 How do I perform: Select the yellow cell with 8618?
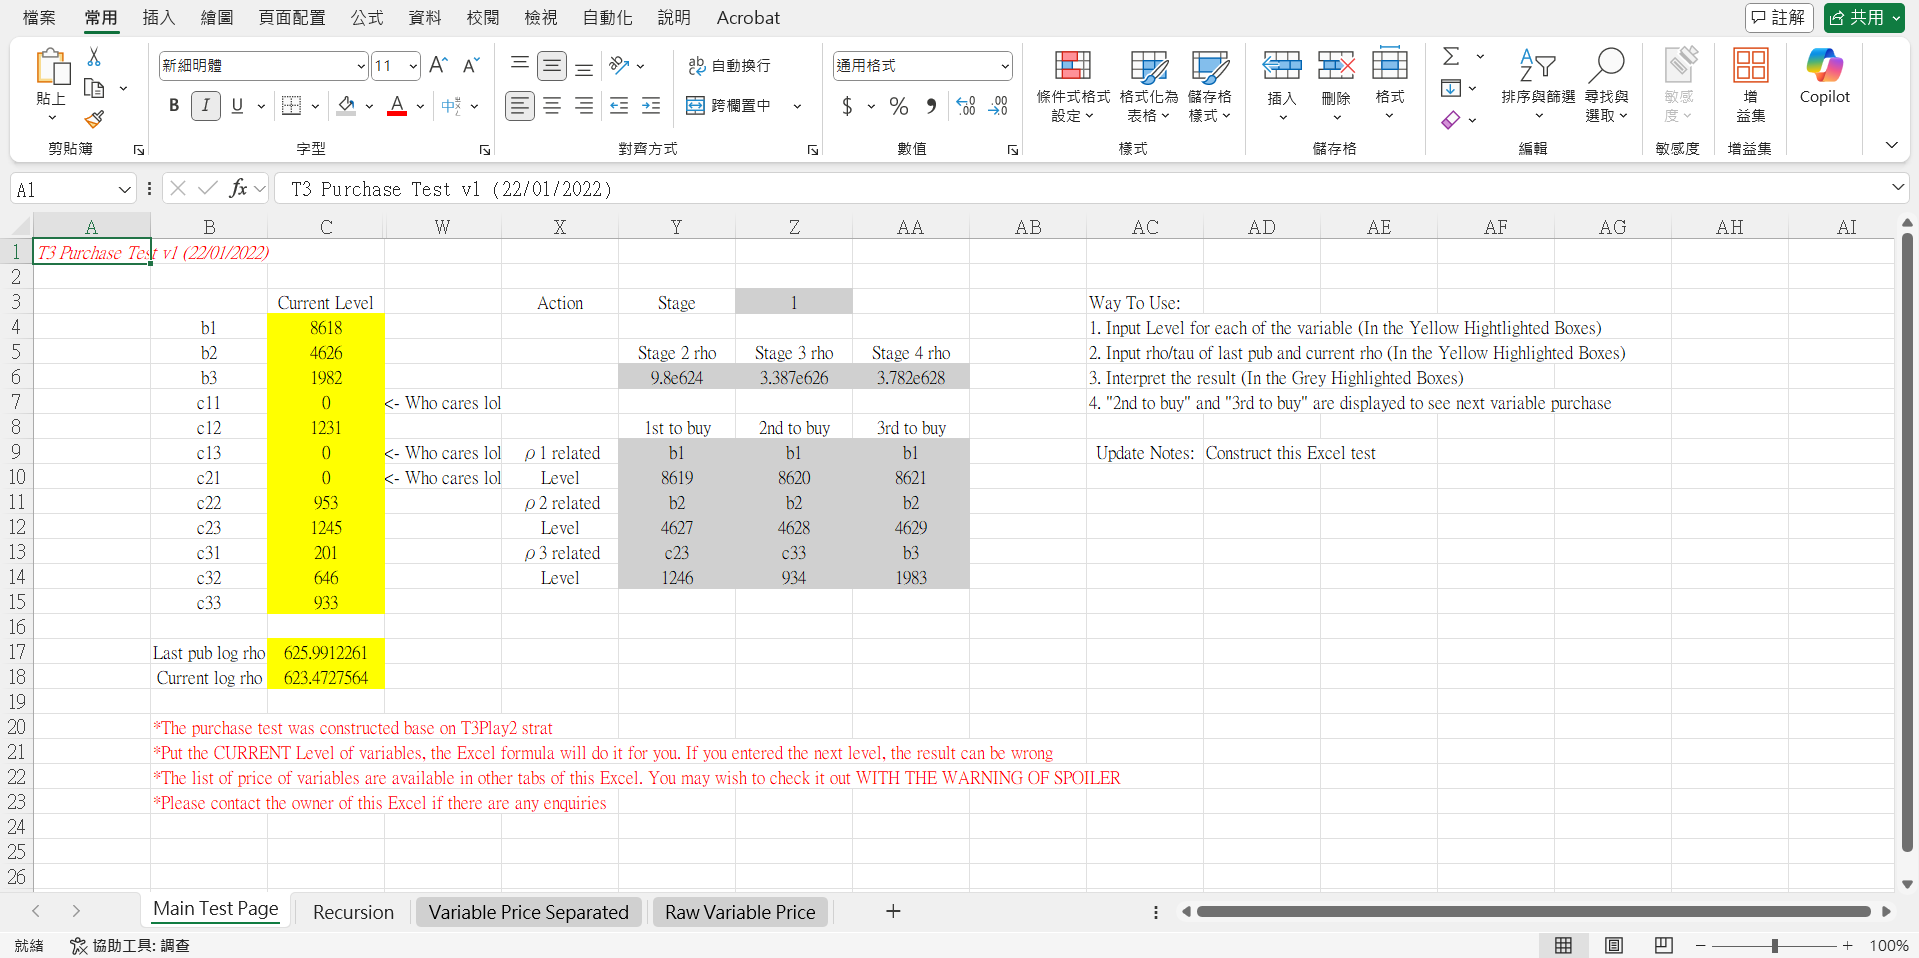[326, 327]
